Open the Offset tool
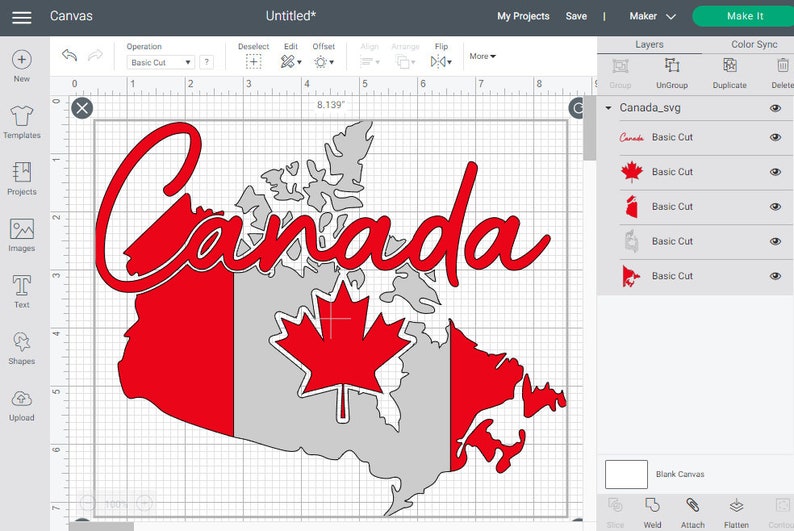The image size is (794, 531). 324,62
